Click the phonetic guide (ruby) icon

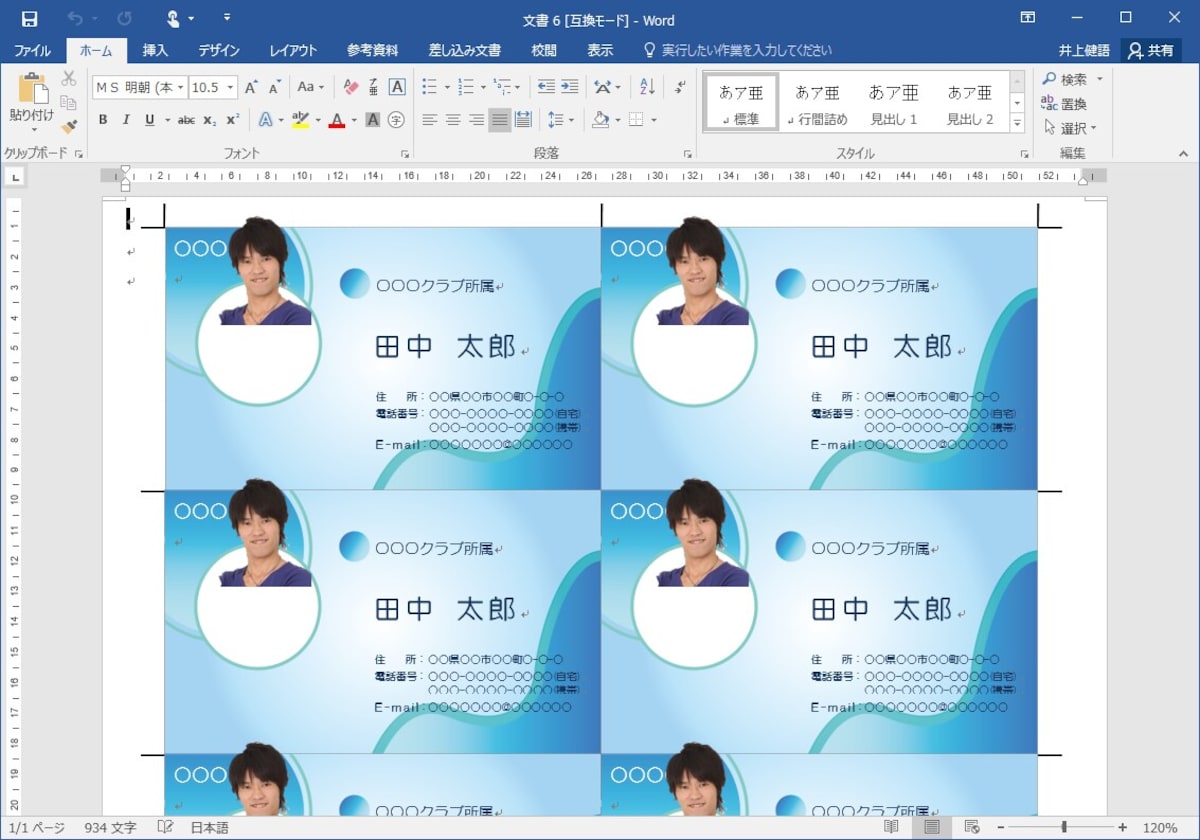pos(373,88)
